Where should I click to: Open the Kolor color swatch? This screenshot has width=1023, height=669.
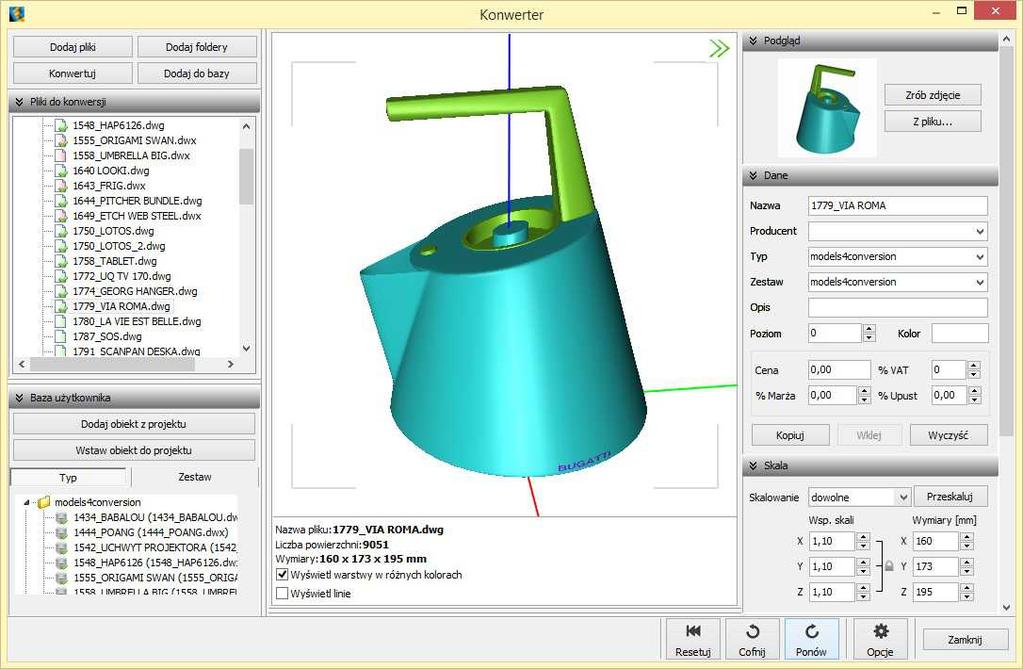[959, 334]
